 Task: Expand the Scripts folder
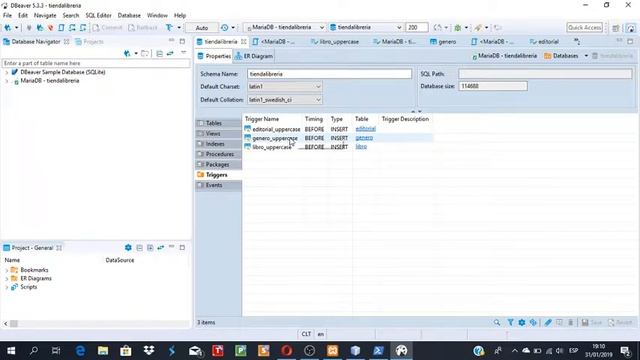click(x=7, y=287)
